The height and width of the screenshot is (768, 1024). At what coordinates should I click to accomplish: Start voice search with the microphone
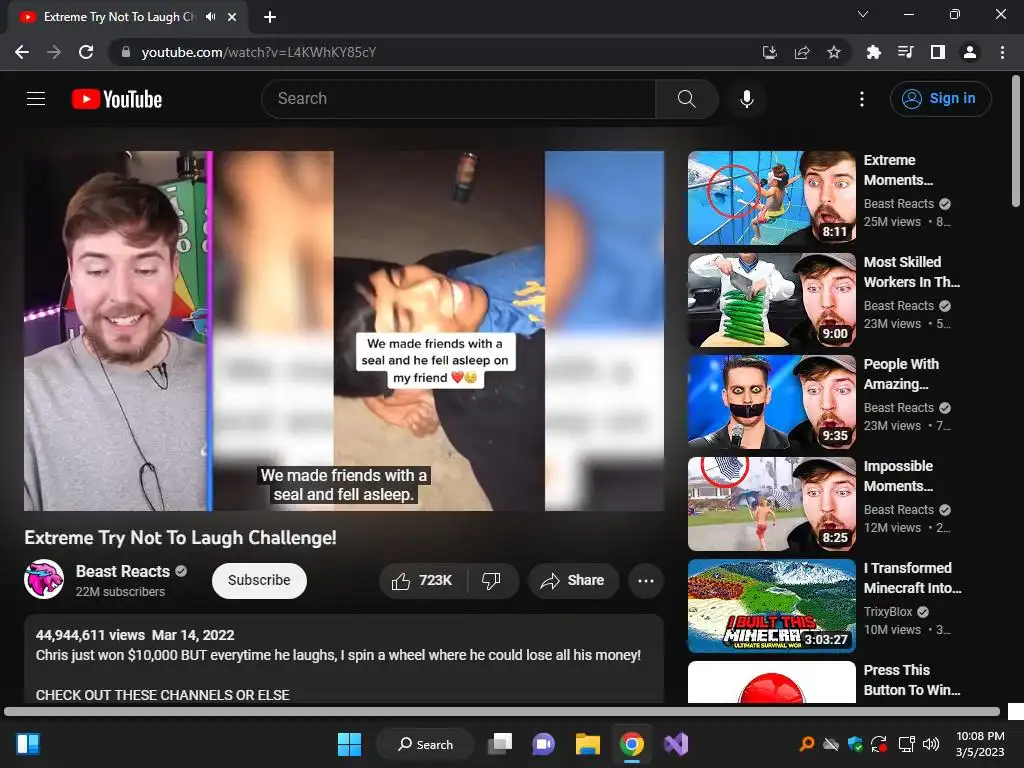(746, 99)
